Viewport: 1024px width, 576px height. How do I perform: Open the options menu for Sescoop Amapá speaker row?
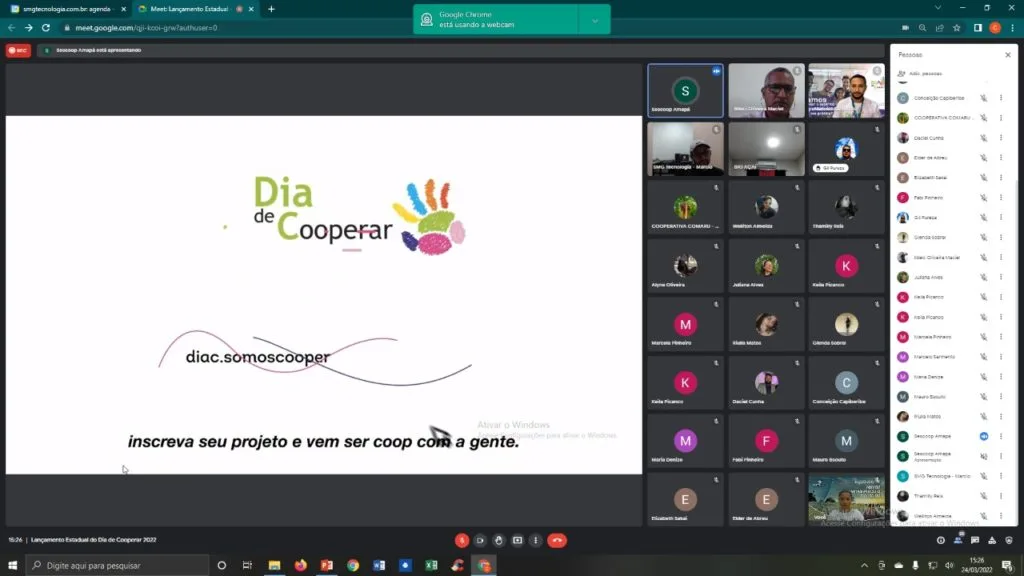(x=1001, y=436)
